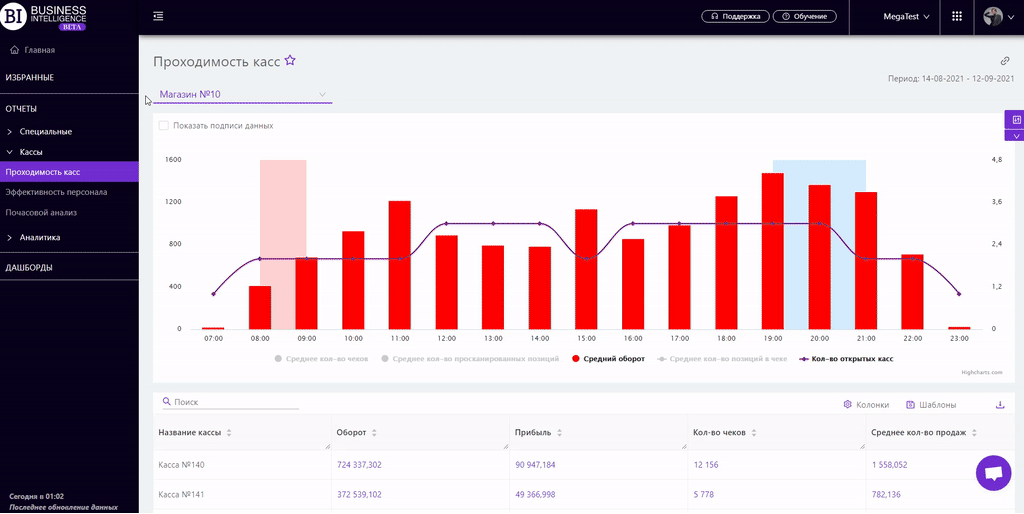Open Почасовой анализ report
Viewport: 1024px width, 514px height.
(41, 212)
